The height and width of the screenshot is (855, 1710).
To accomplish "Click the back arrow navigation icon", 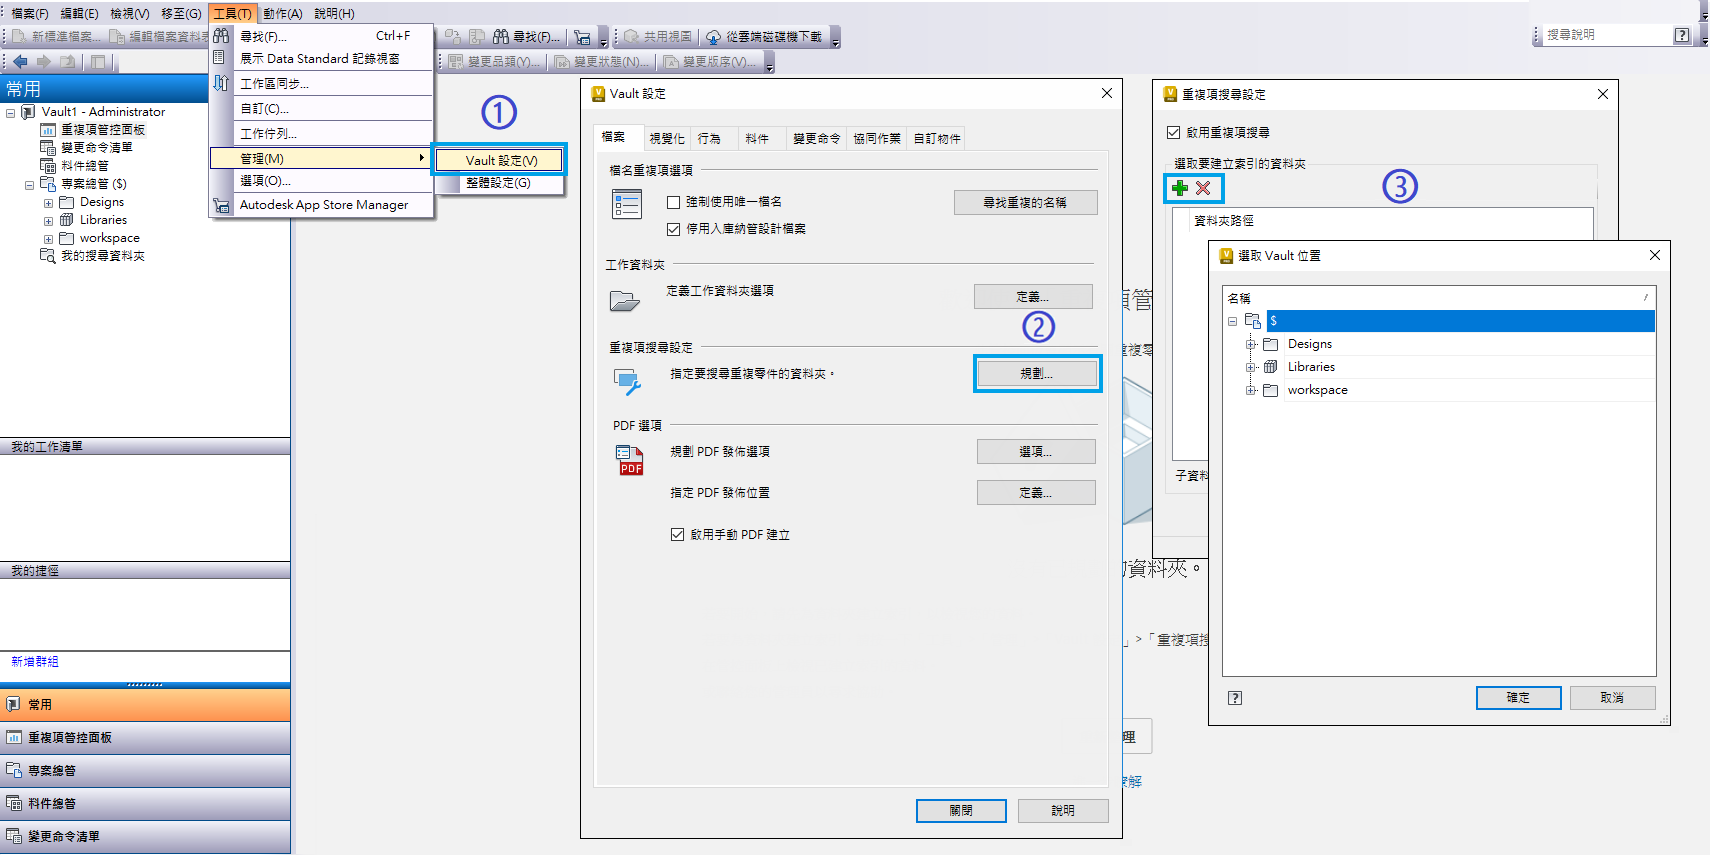I will pos(20,62).
